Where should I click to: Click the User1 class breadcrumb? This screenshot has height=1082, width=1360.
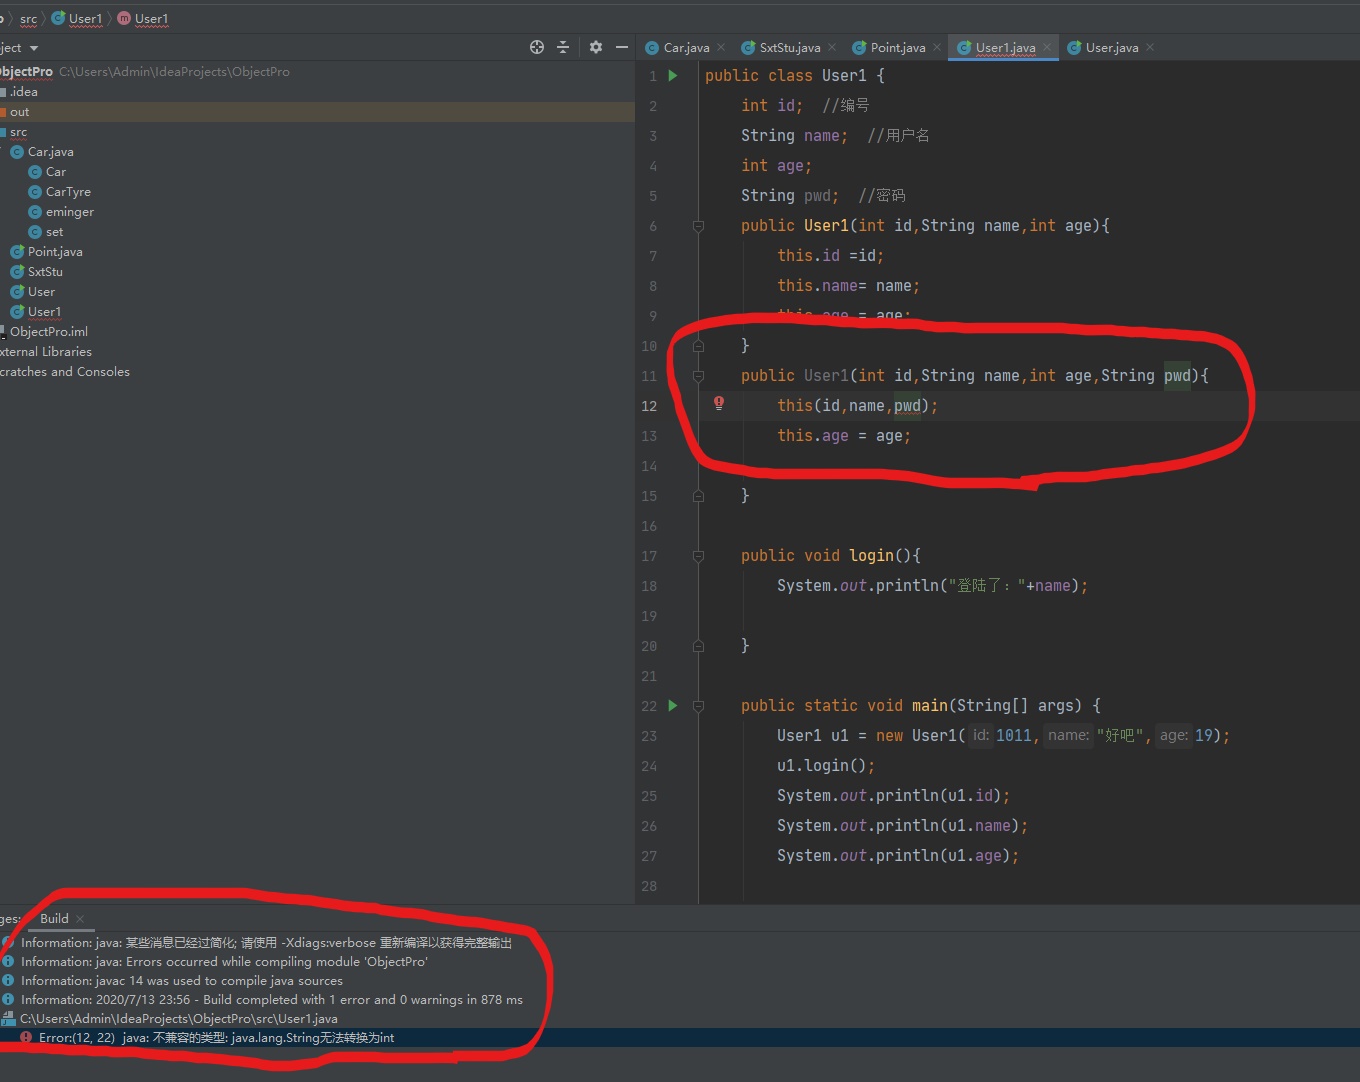coord(77,18)
